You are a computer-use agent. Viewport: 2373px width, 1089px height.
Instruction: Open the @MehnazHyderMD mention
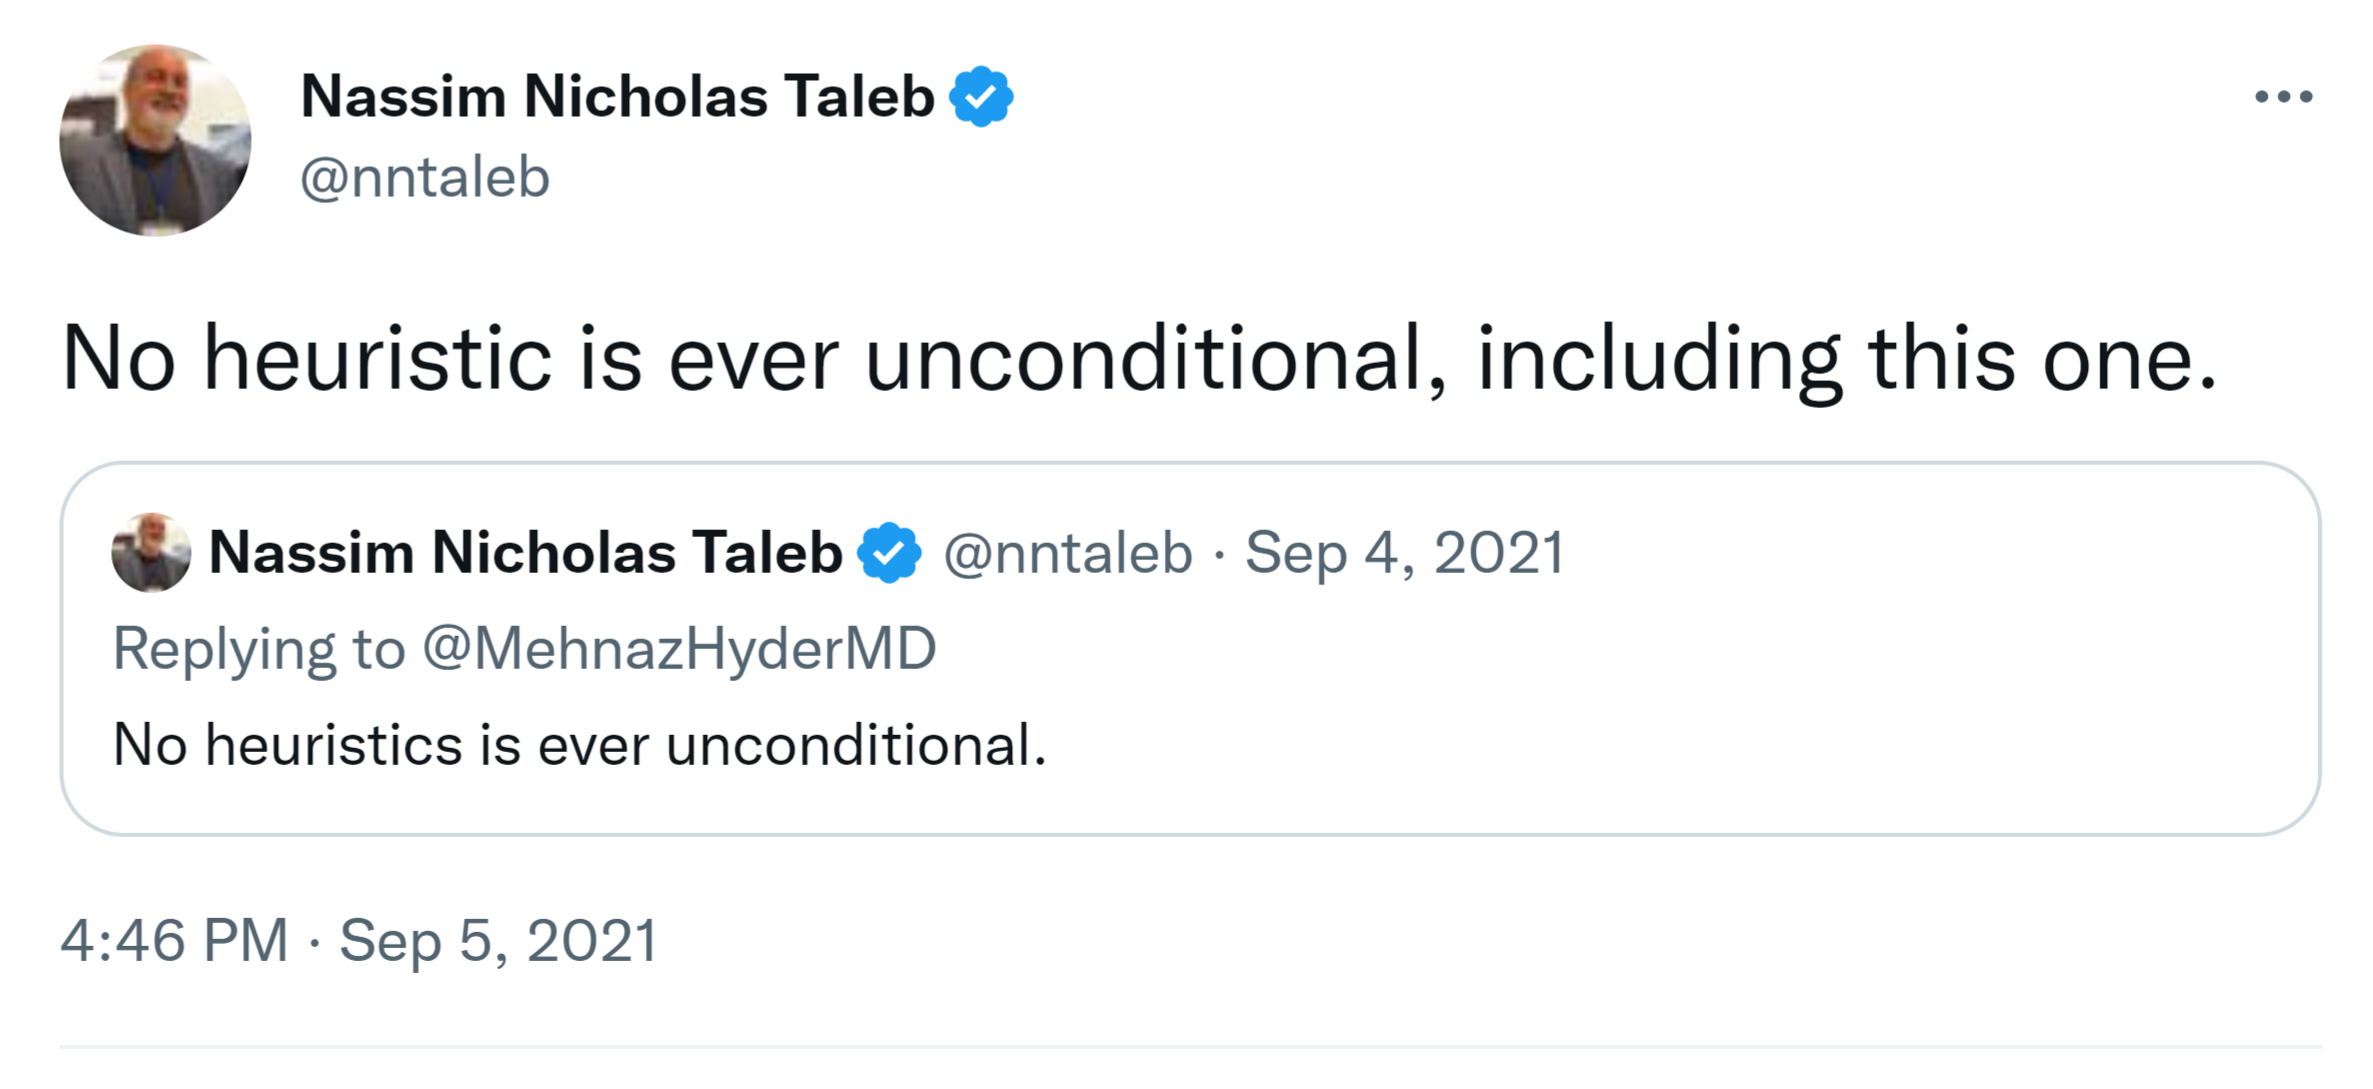pos(679,648)
